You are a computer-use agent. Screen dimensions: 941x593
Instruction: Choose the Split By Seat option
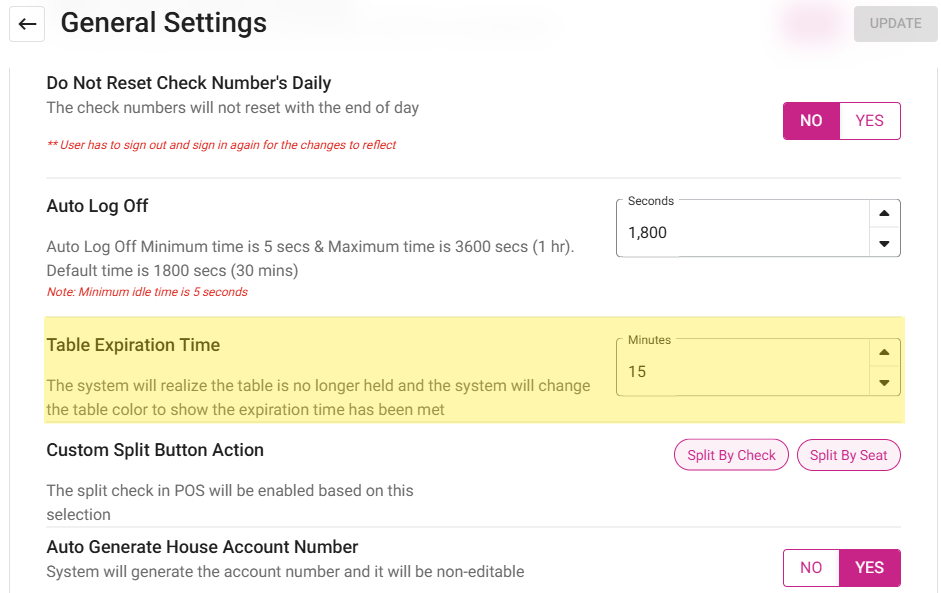(x=848, y=455)
